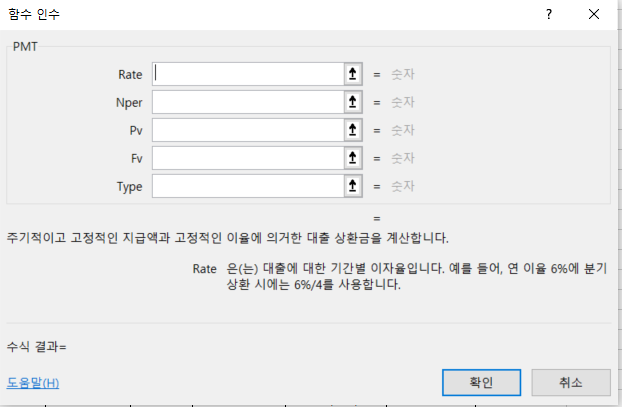Viewport: 622px width, 407px height.
Task: Select the PMT function group label
Action: 25,46
